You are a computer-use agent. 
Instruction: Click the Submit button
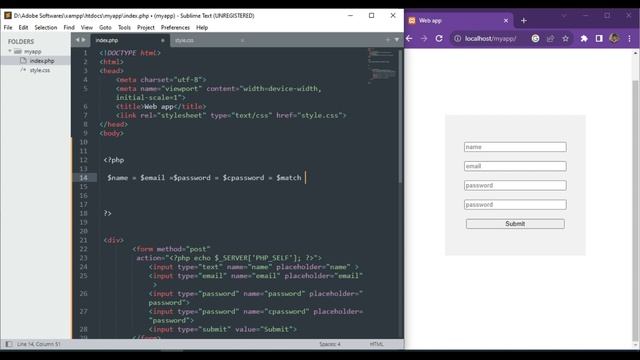click(x=515, y=224)
